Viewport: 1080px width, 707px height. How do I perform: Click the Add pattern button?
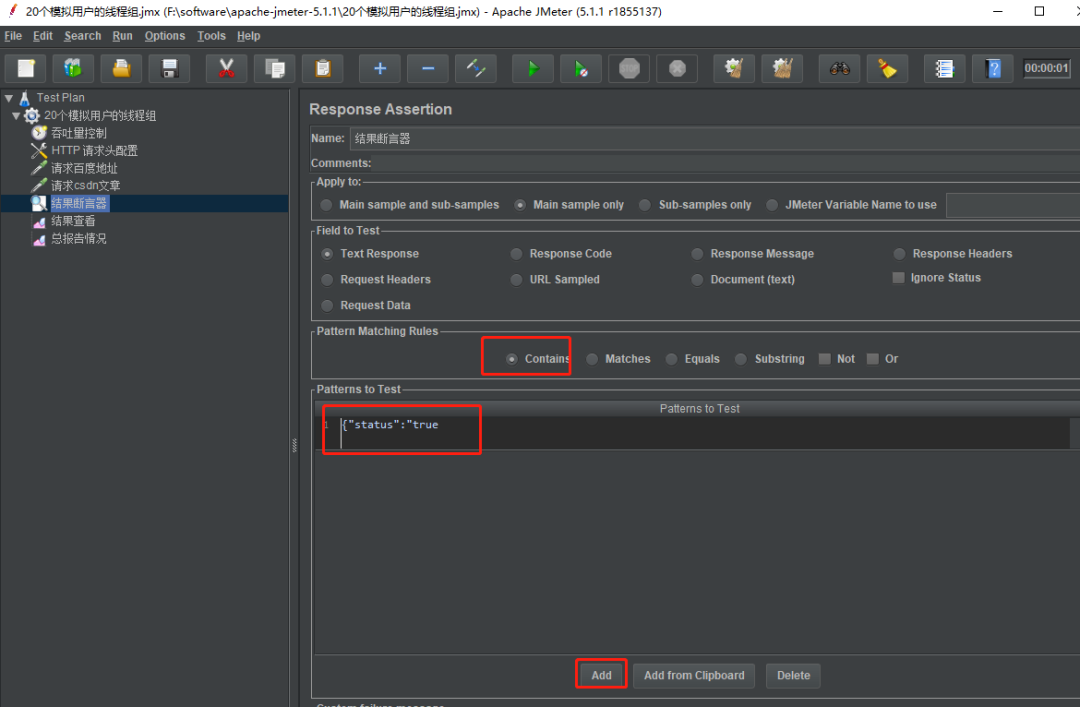601,675
